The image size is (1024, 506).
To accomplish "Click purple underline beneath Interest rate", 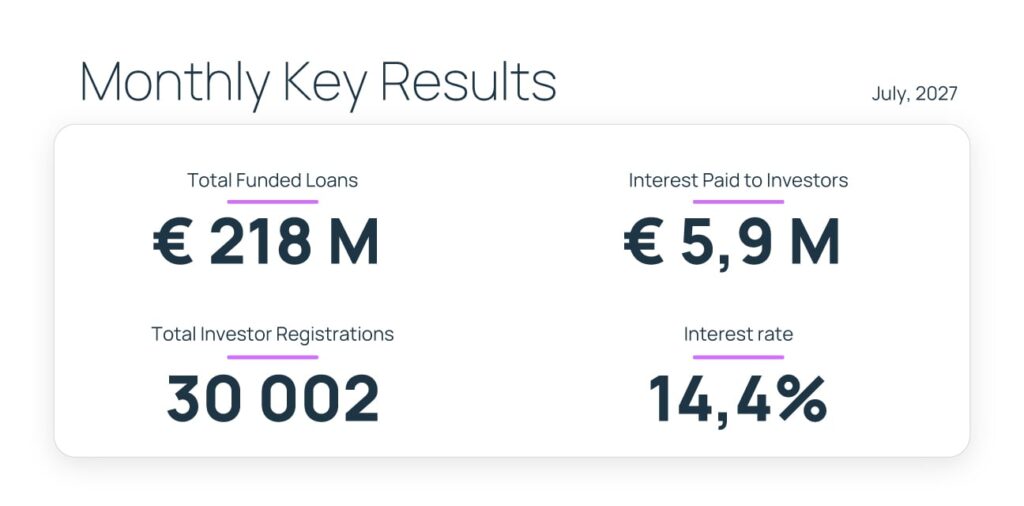I will click(x=738, y=357).
